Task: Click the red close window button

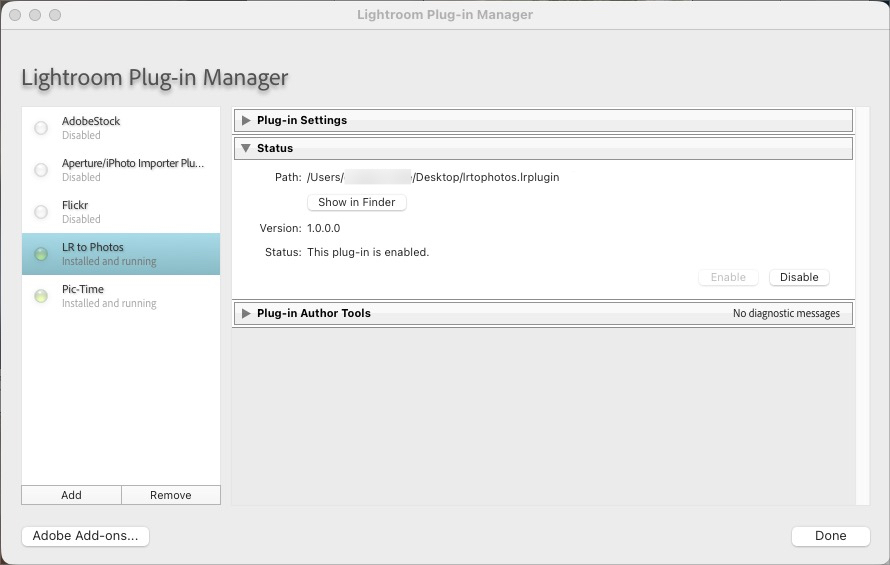Action: (x=15, y=15)
